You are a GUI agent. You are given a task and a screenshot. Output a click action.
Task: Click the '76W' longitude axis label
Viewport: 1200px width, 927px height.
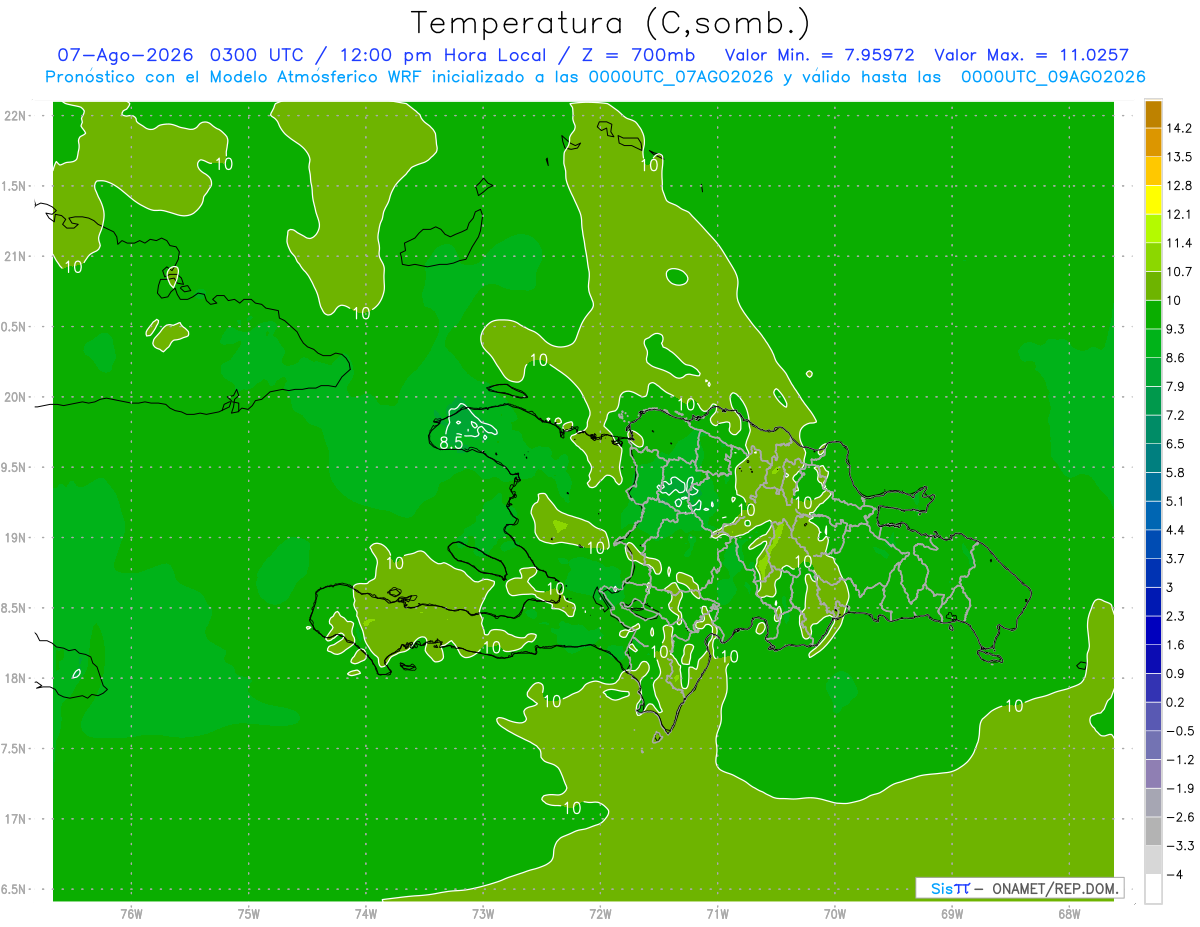click(131, 913)
